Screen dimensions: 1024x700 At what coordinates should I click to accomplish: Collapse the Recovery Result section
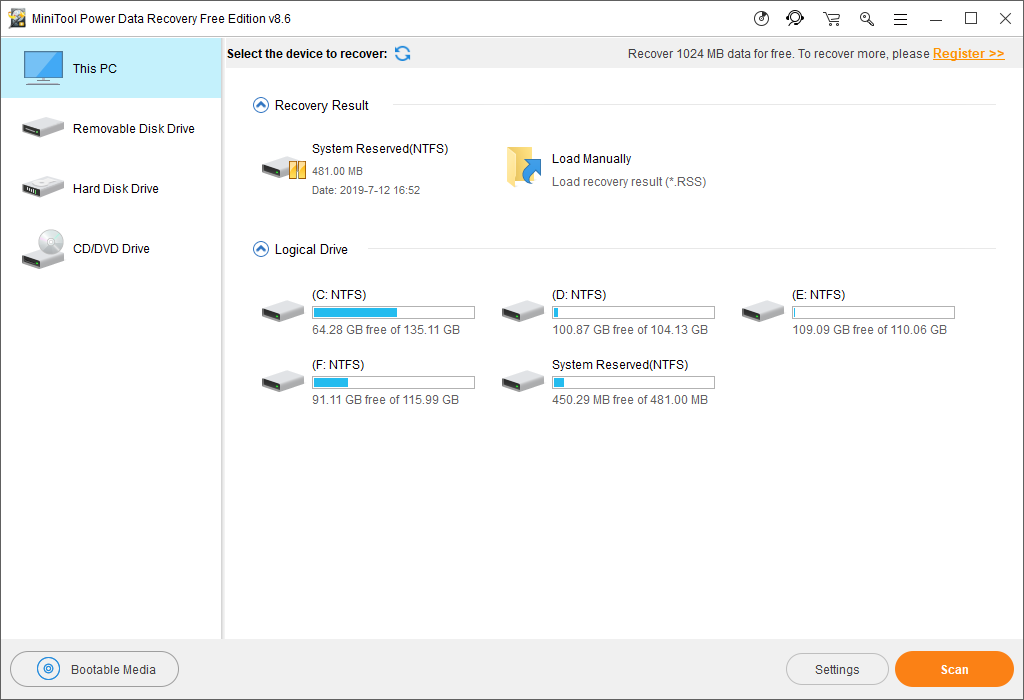pos(261,105)
